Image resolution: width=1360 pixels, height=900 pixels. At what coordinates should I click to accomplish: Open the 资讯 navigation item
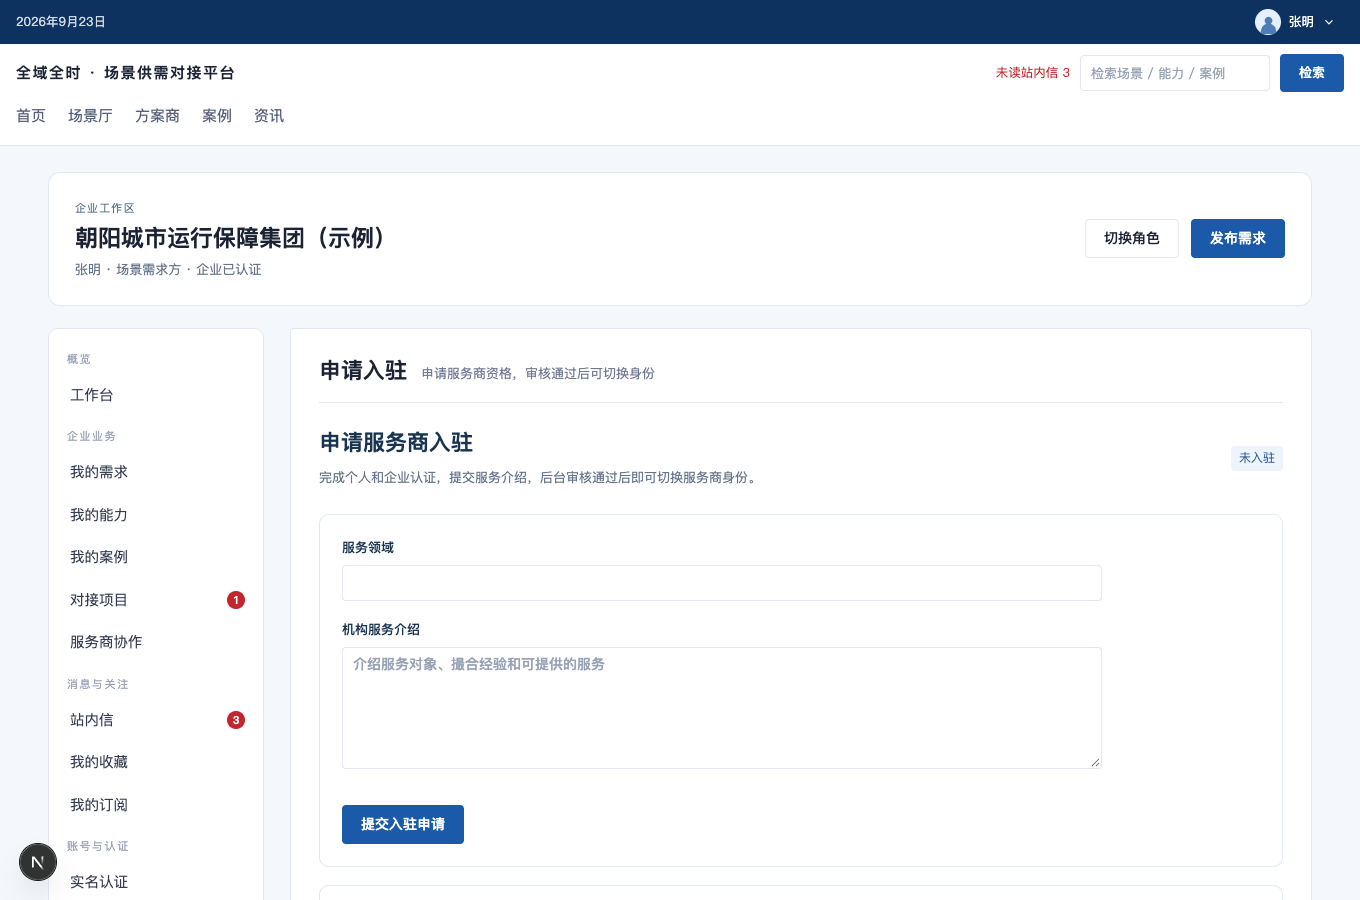269,116
